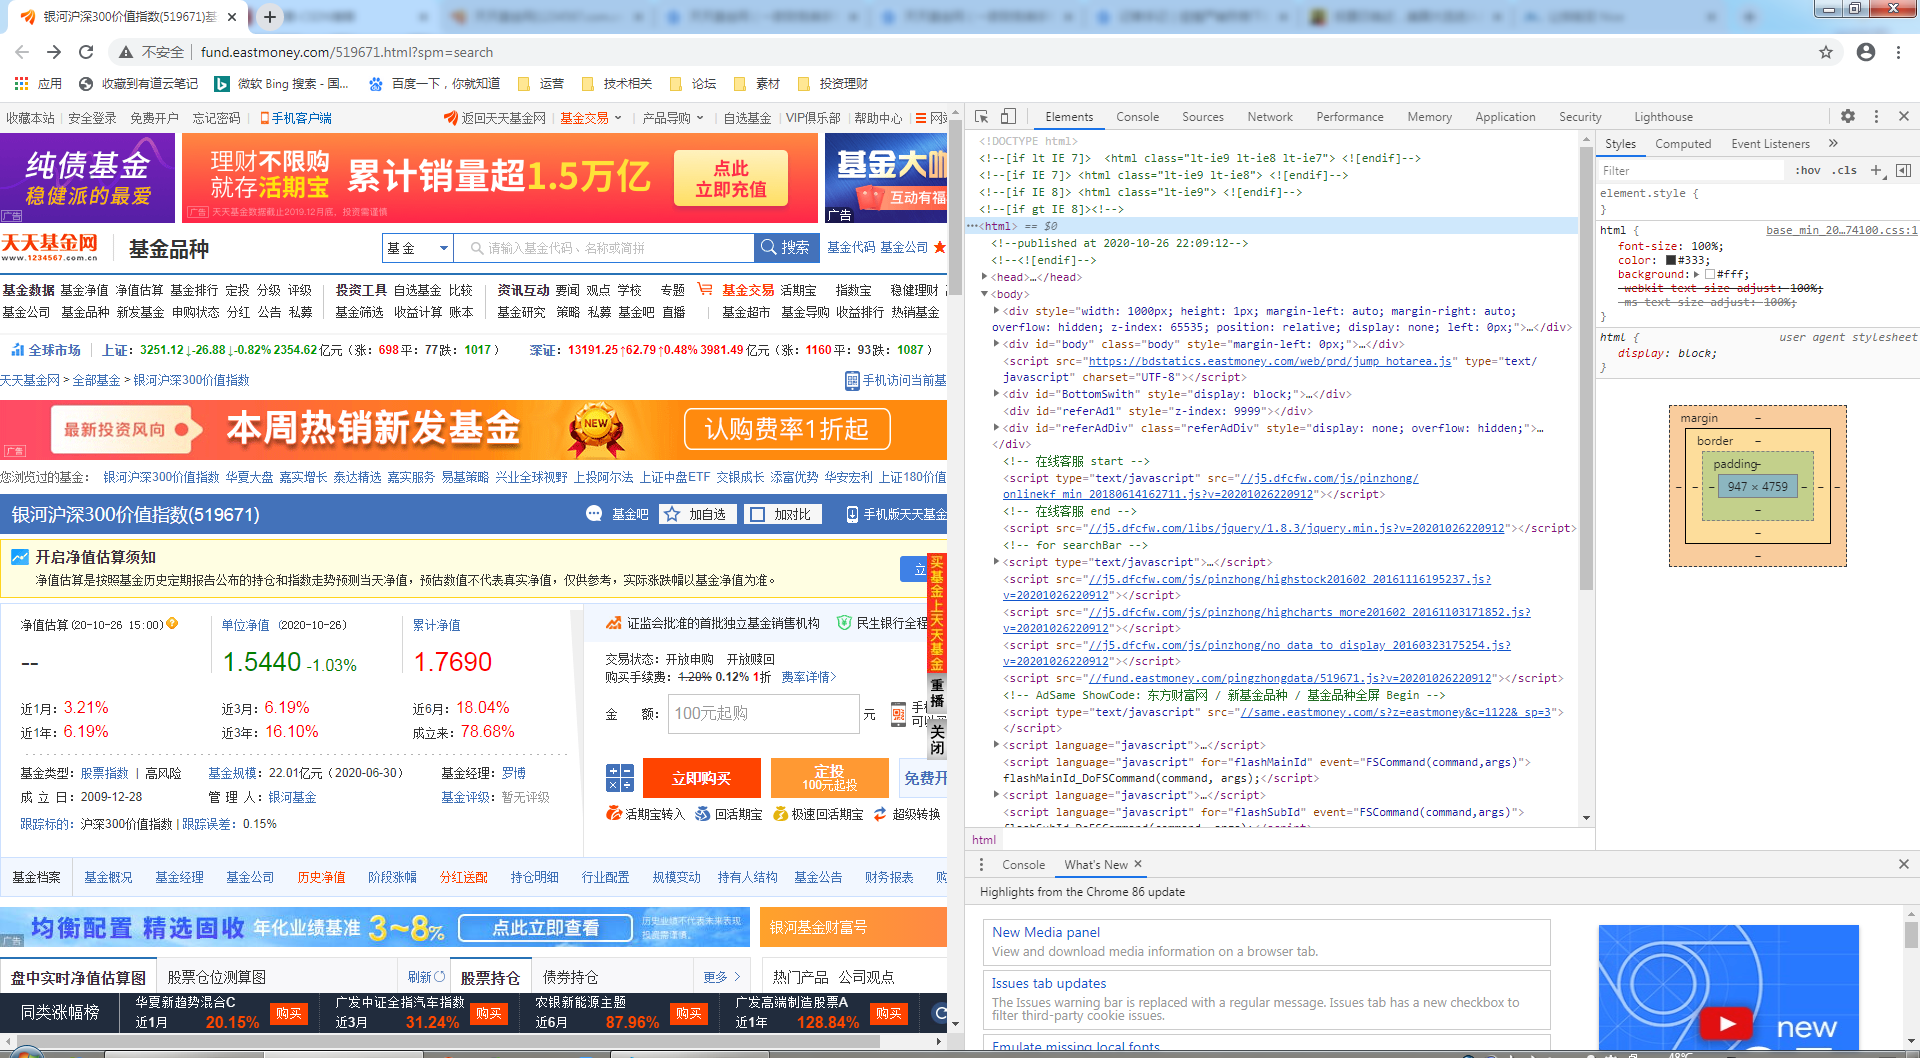Toggle the .cls element classes panel
The width and height of the screenshot is (1920, 1058).
coord(1845,170)
